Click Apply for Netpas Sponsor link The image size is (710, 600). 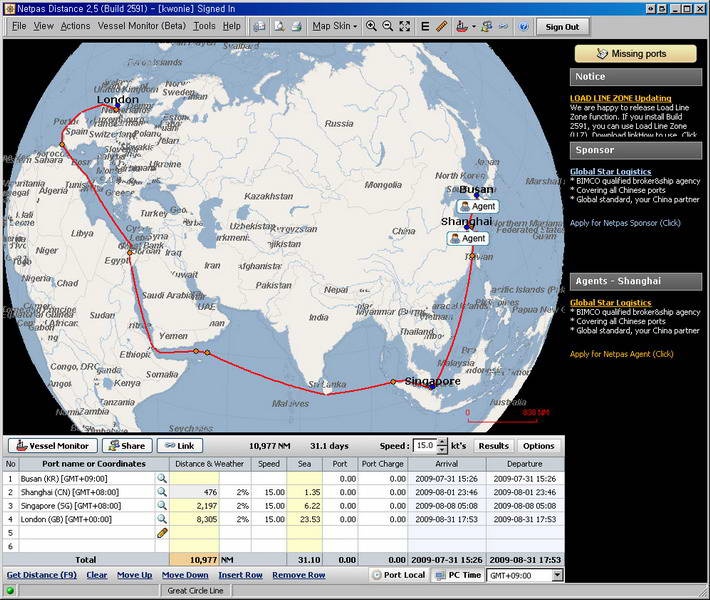[625, 223]
